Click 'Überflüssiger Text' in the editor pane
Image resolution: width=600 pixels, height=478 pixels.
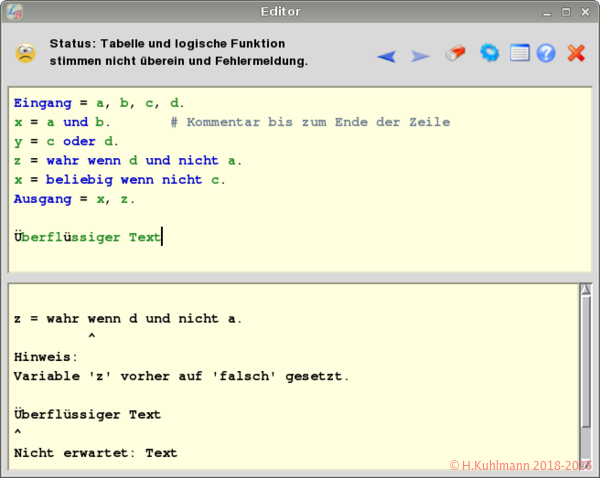87,237
